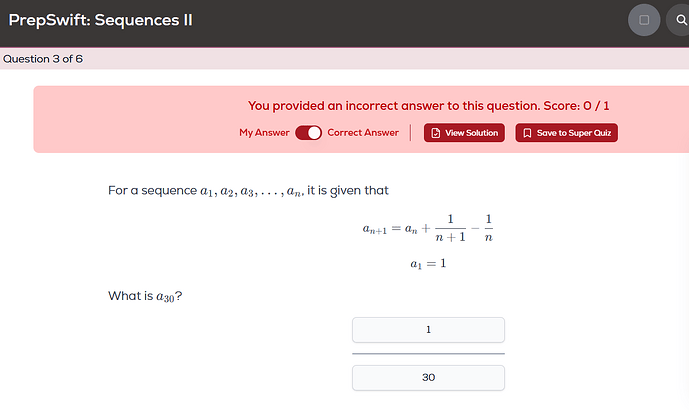The image size is (689, 412).
Task: Select the "My Answer" label
Action: [x=264, y=133]
